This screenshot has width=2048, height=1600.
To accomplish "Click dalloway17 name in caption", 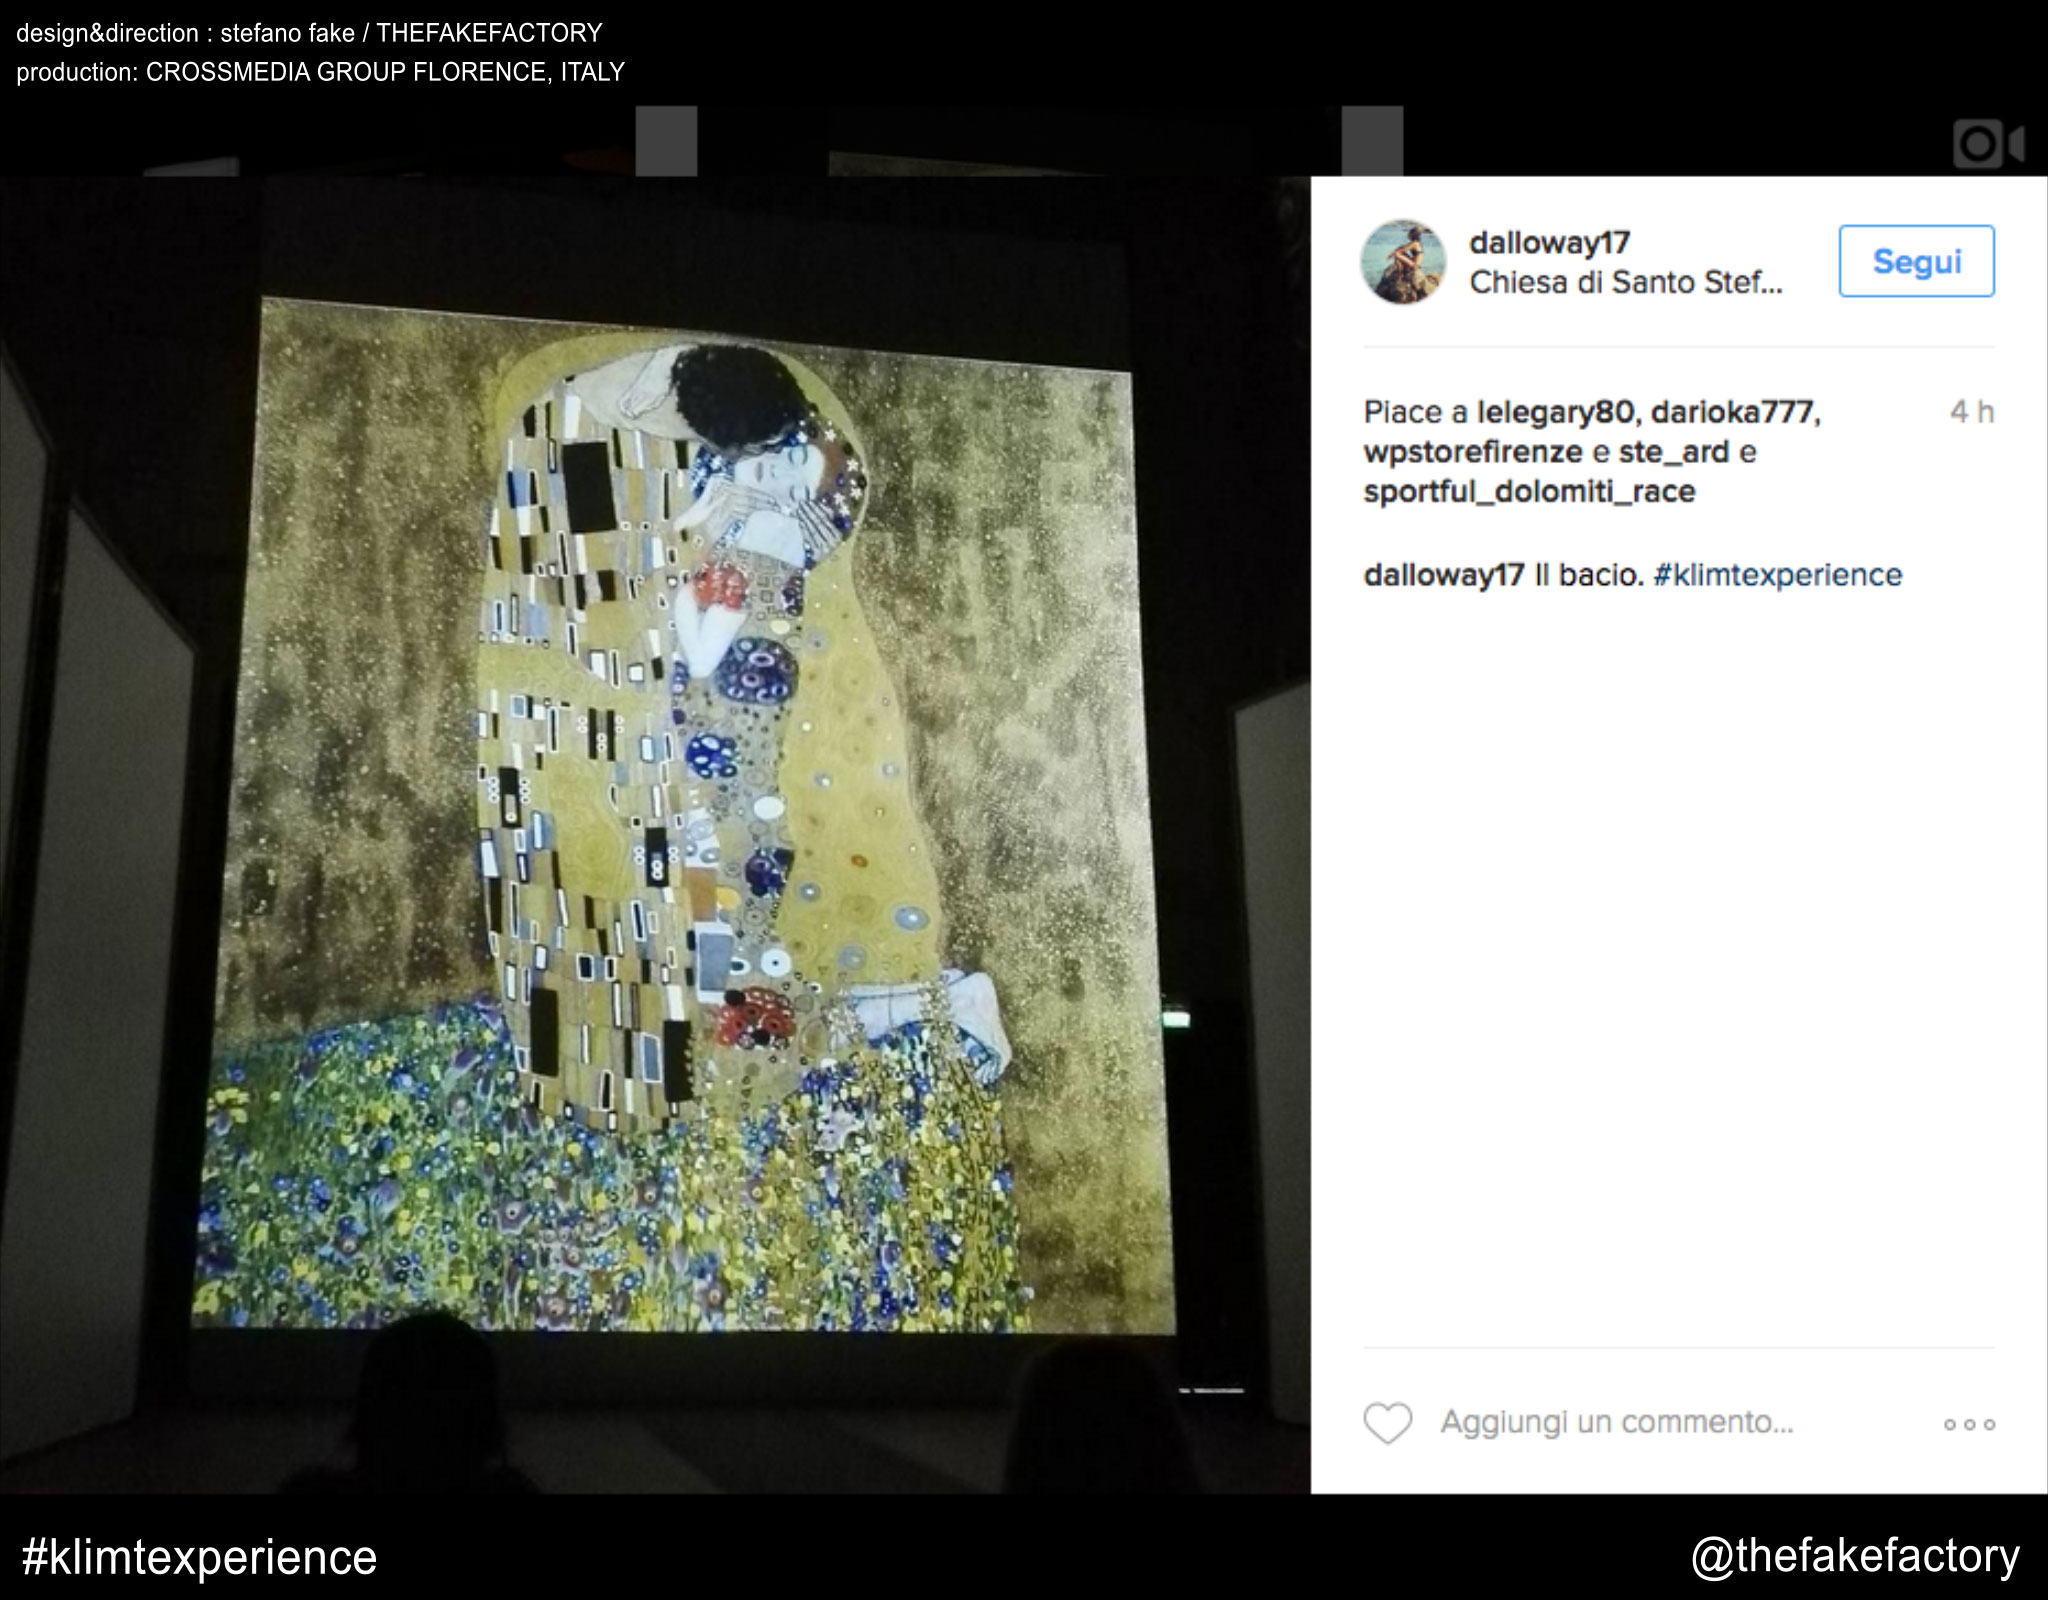I will [1443, 575].
